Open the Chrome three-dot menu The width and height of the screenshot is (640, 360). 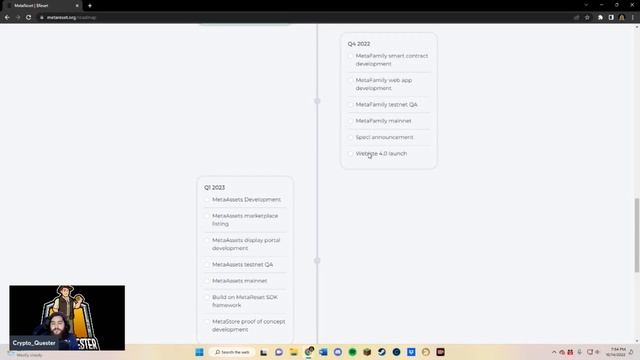pyautogui.click(x=633, y=18)
